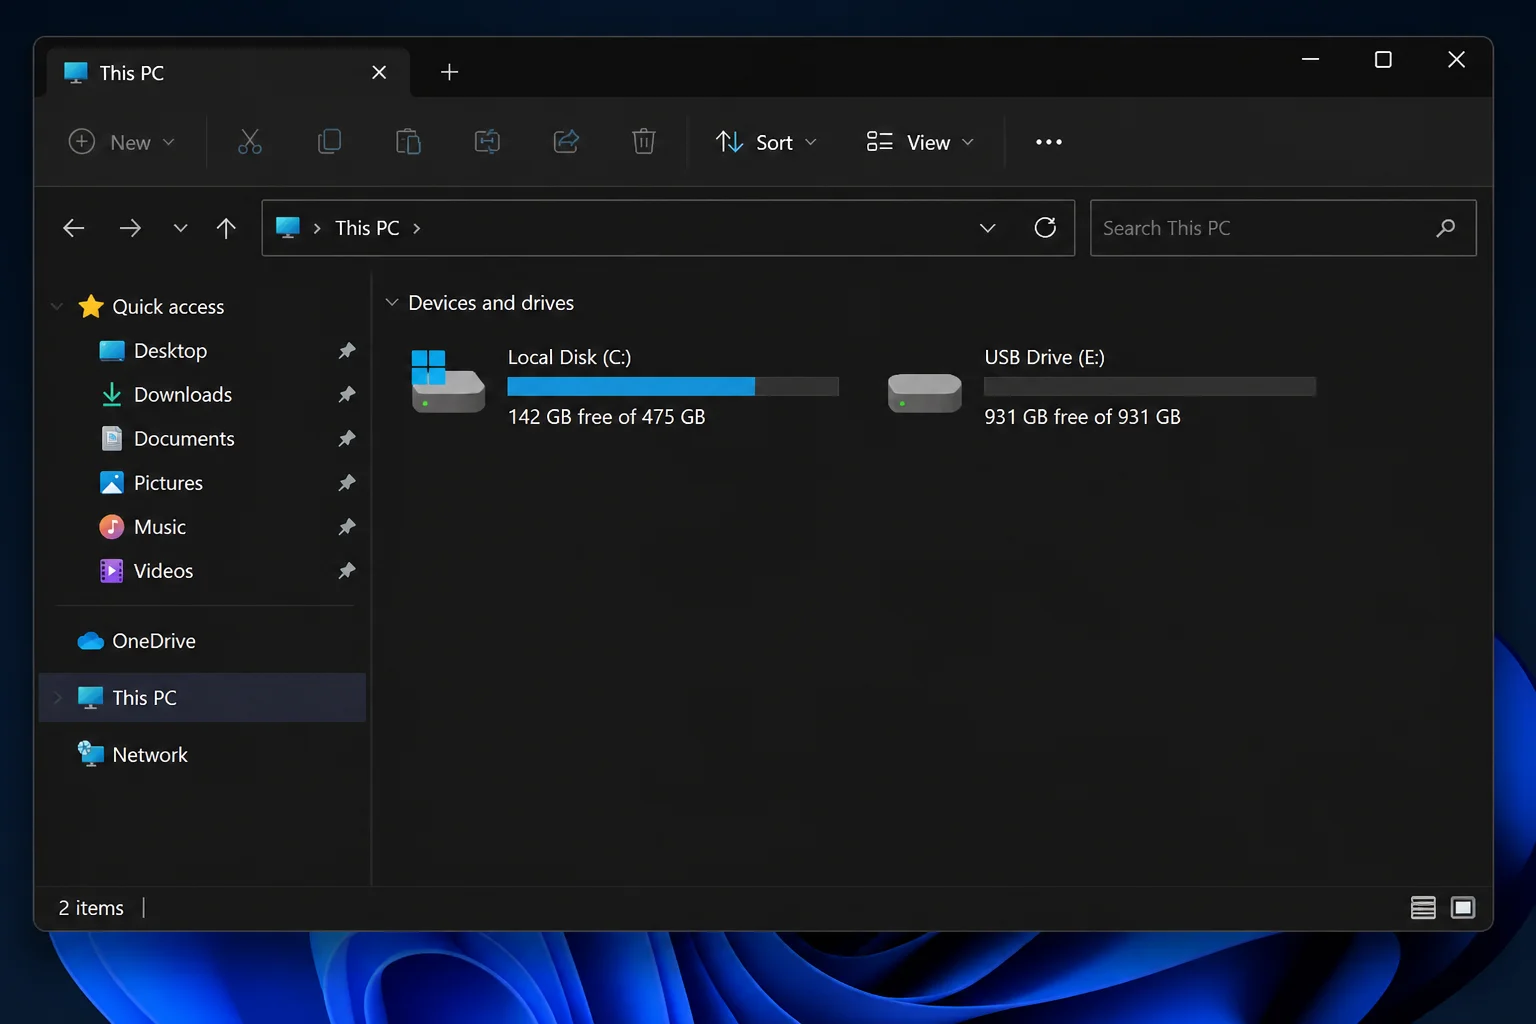Click the USB Drive (E:) drive icon
Image resolution: width=1536 pixels, height=1024 pixels.
pos(925,392)
